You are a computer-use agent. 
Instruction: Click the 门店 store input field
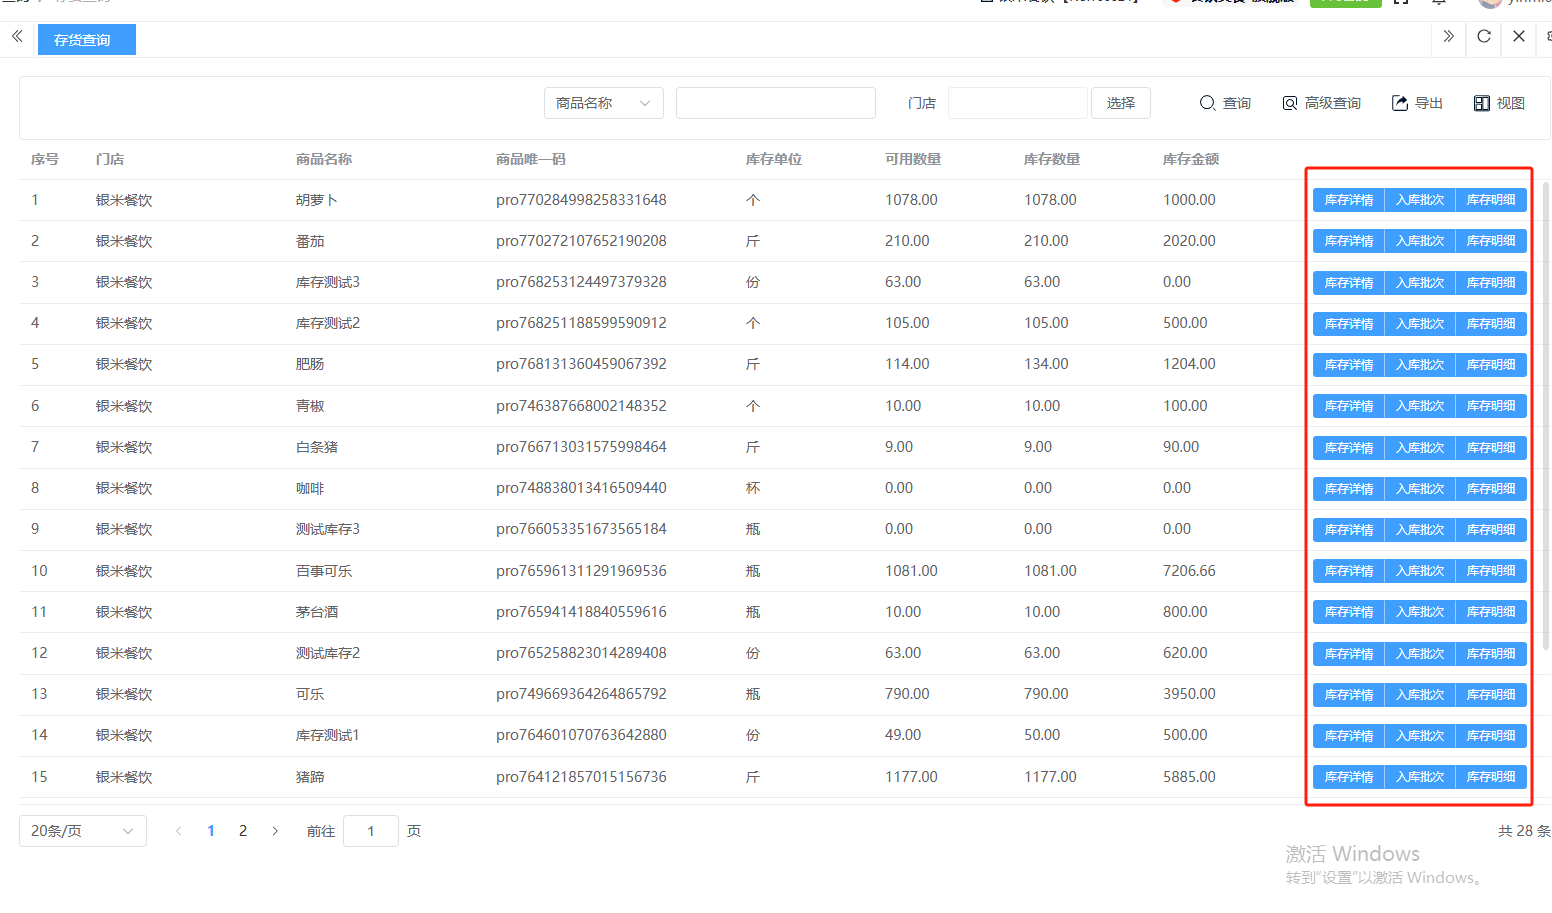point(1017,103)
